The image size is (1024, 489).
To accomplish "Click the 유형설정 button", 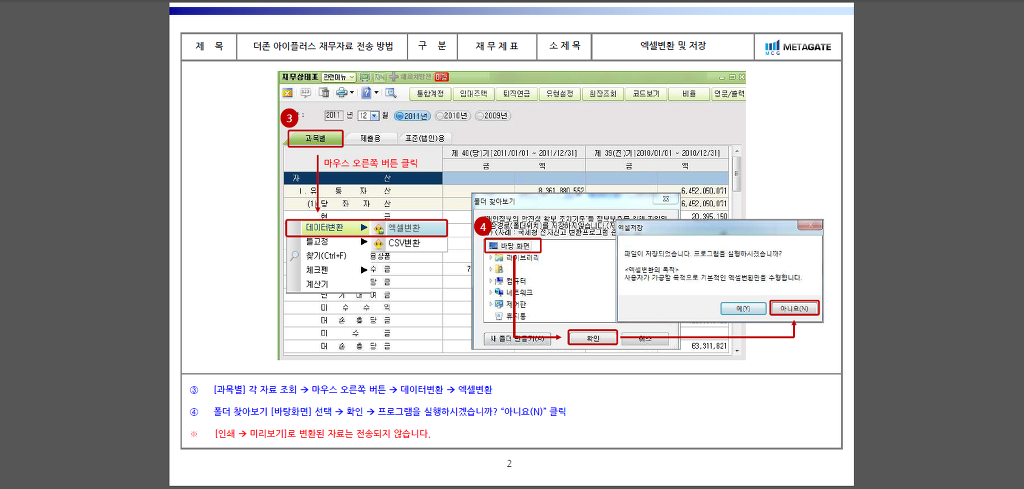I will coord(559,93).
